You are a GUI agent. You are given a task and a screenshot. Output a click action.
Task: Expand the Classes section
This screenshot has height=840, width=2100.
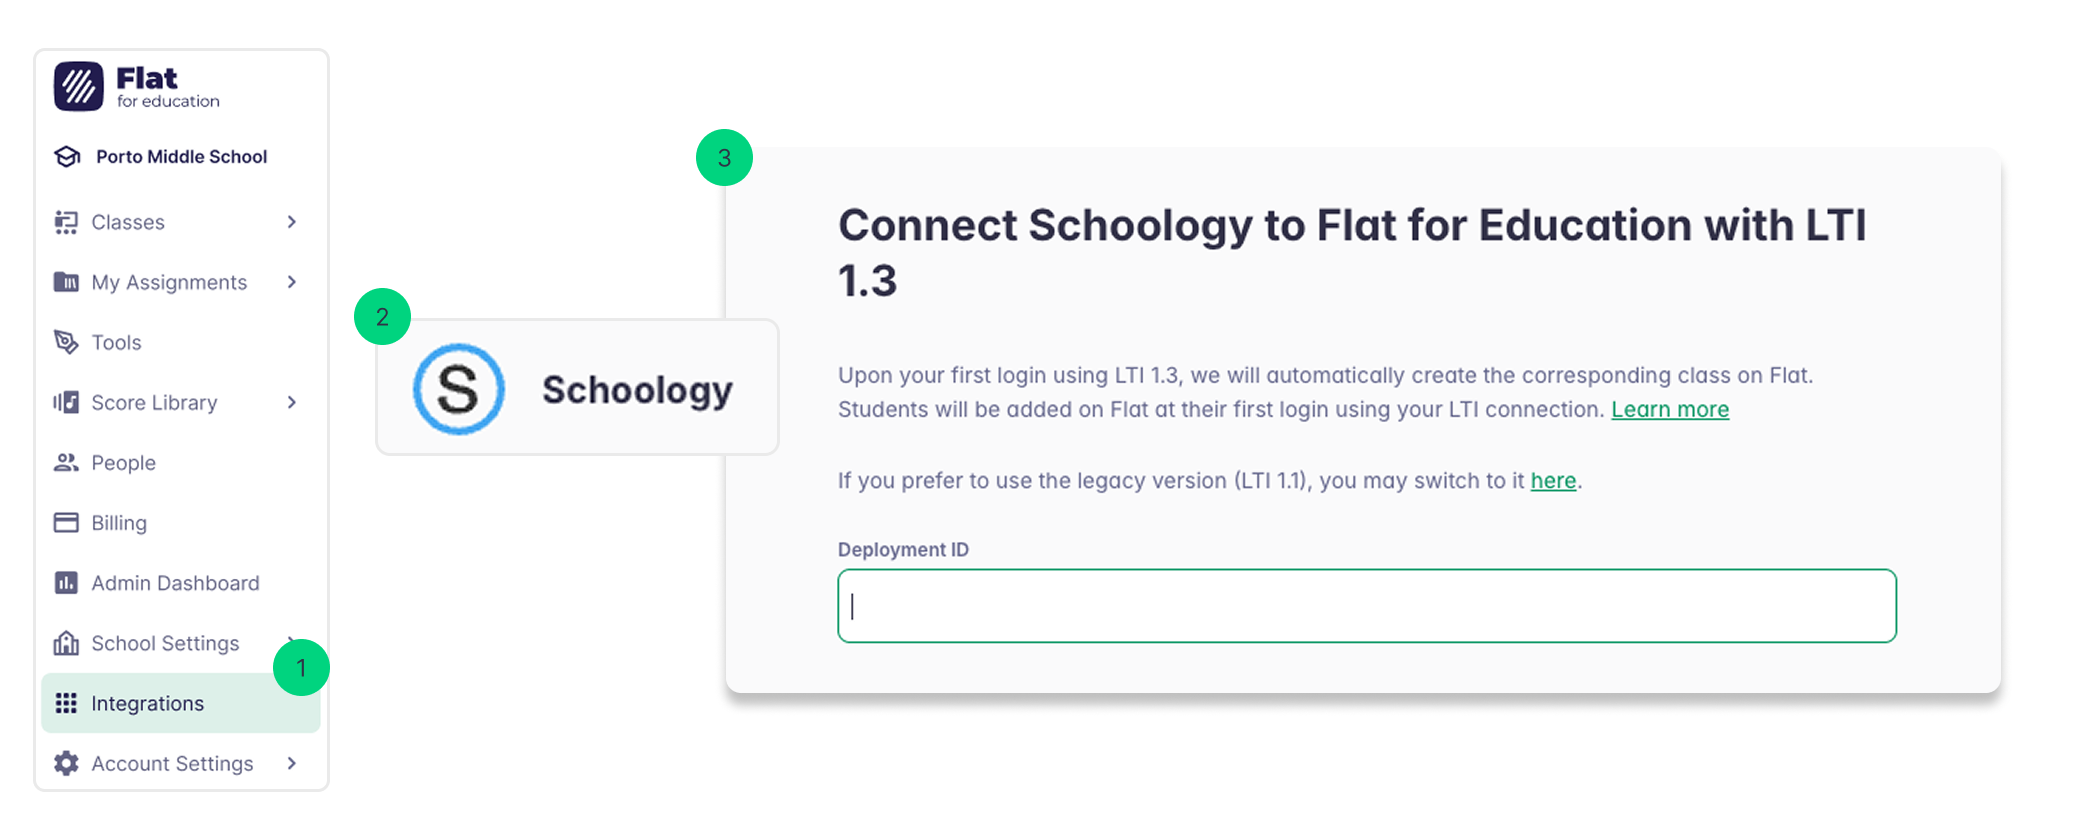(x=292, y=222)
